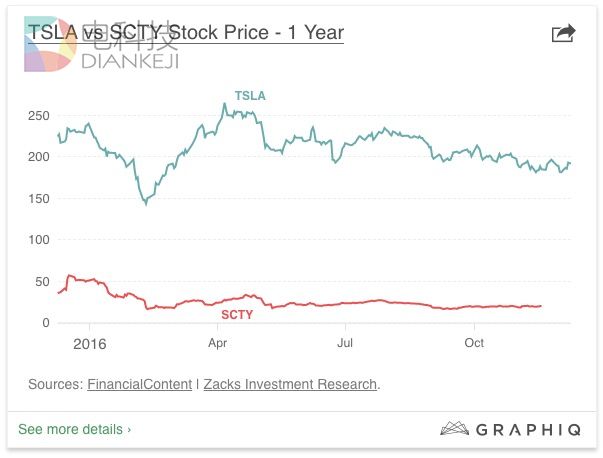Click the 100 y-axis label
Image resolution: width=603 pixels, height=458 pixels.
(x=39, y=240)
